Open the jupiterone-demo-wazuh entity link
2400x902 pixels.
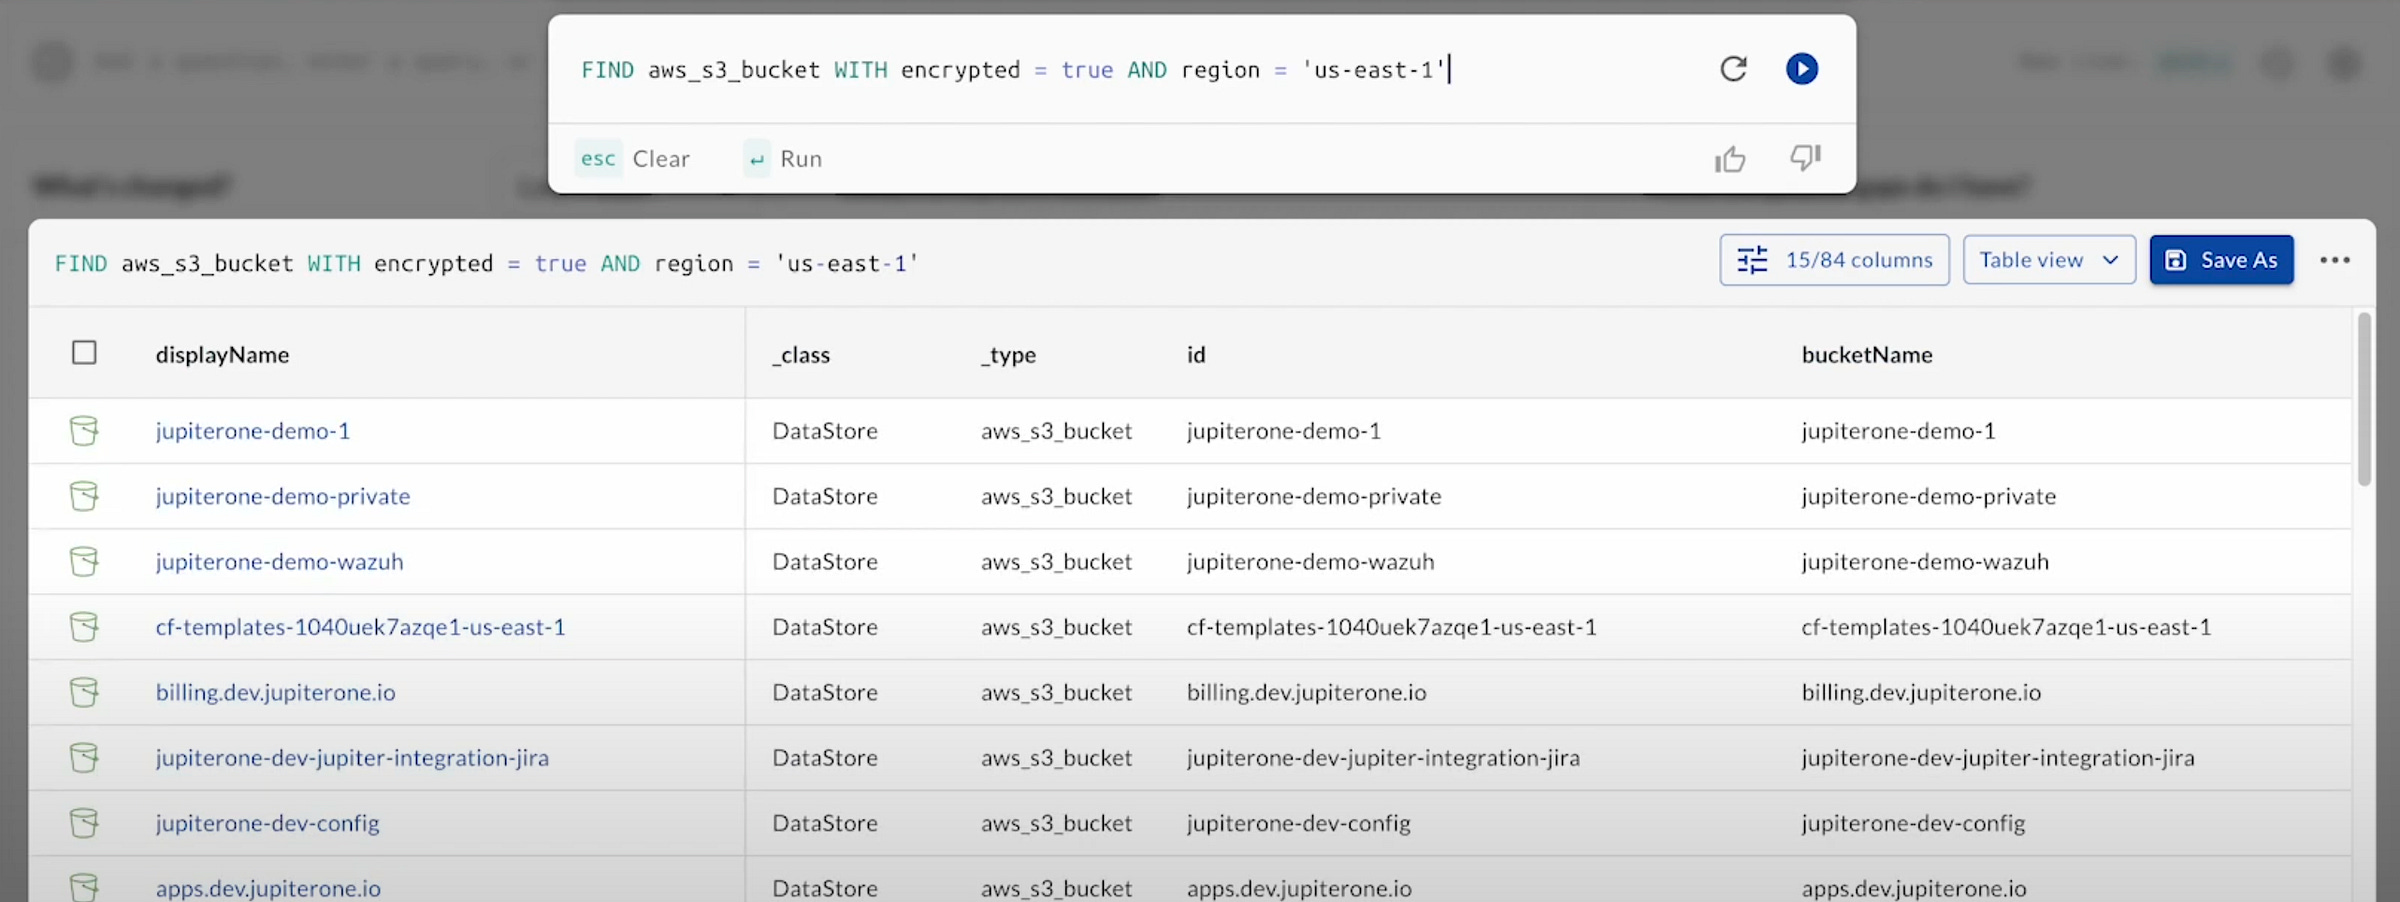coord(280,562)
